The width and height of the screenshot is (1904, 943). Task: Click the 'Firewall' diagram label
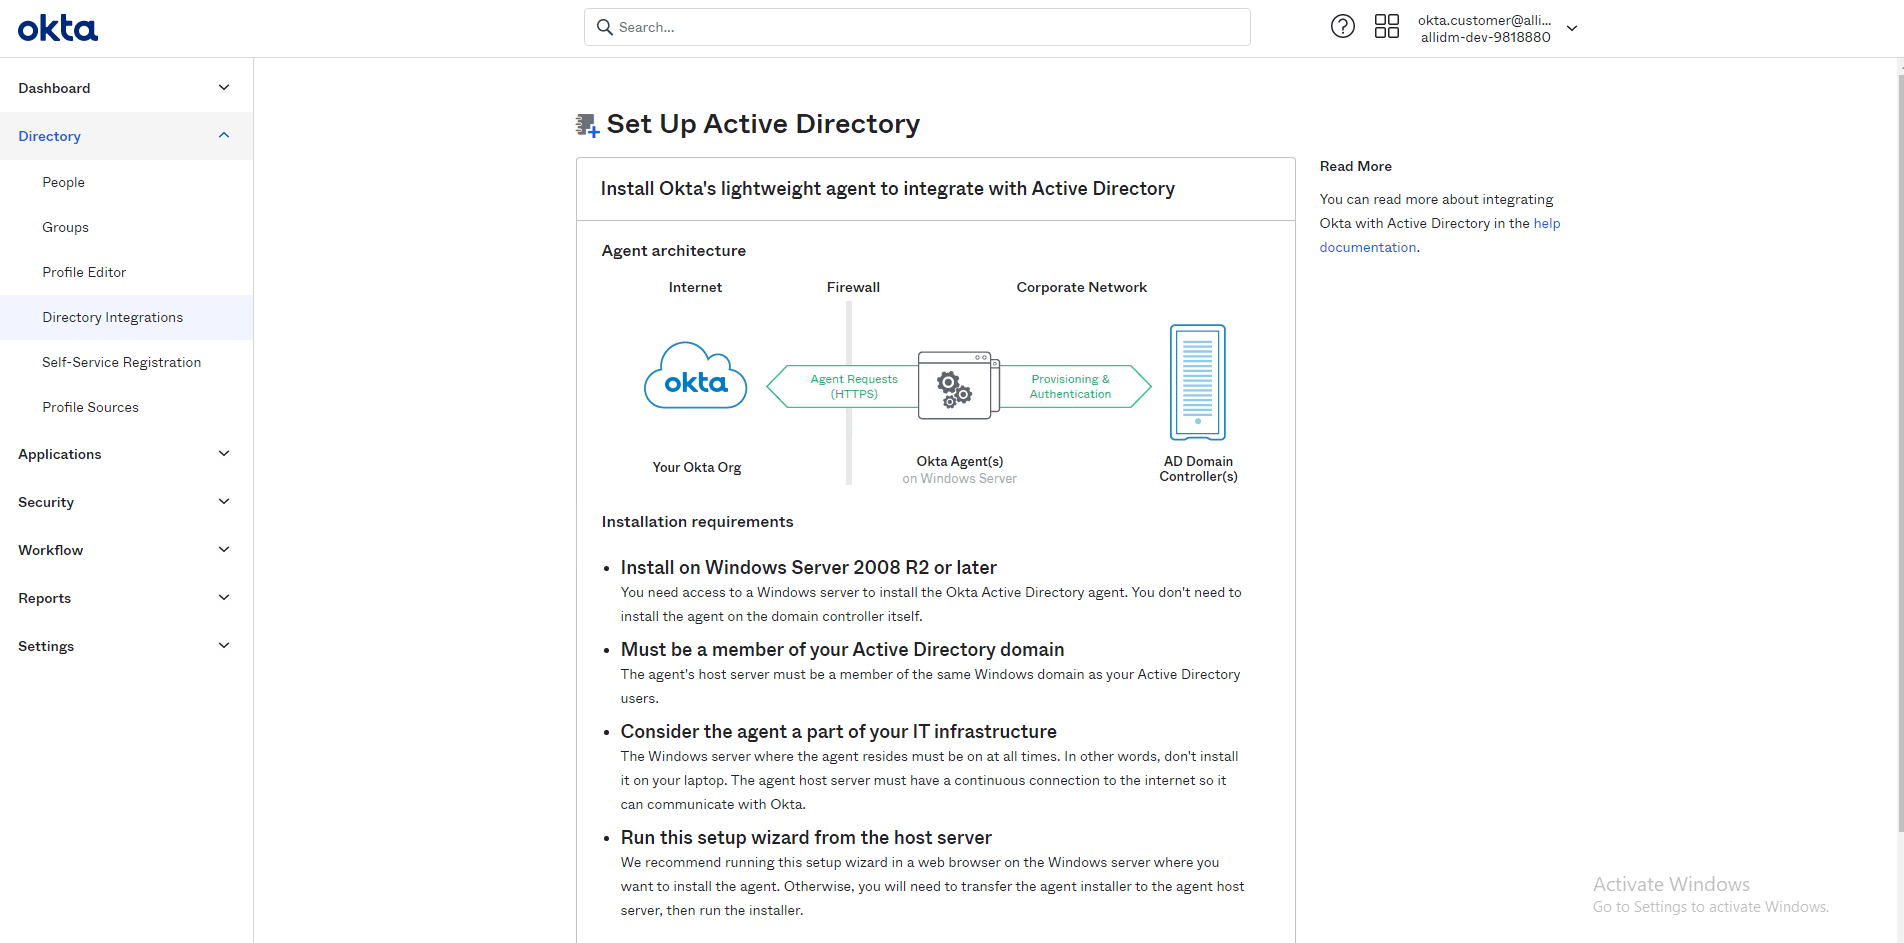[853, 287]
